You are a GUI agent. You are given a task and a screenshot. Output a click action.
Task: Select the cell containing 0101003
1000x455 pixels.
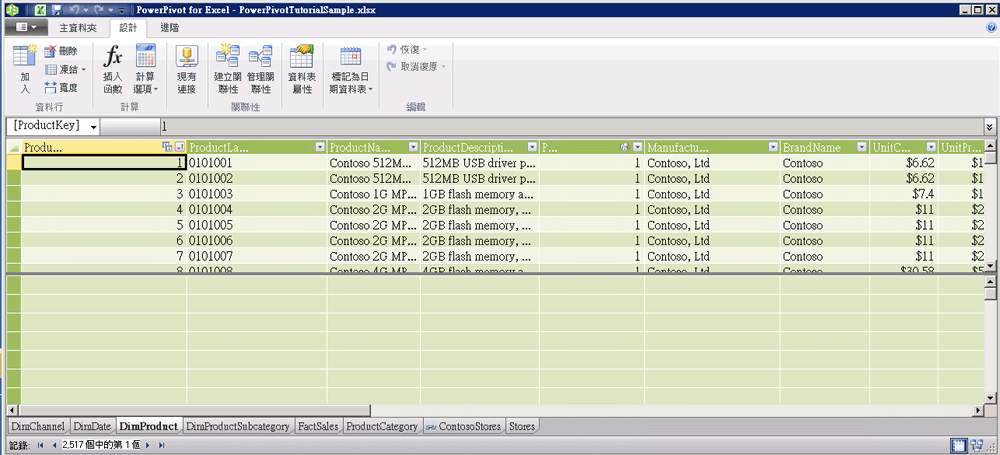[x=257, y=194]
